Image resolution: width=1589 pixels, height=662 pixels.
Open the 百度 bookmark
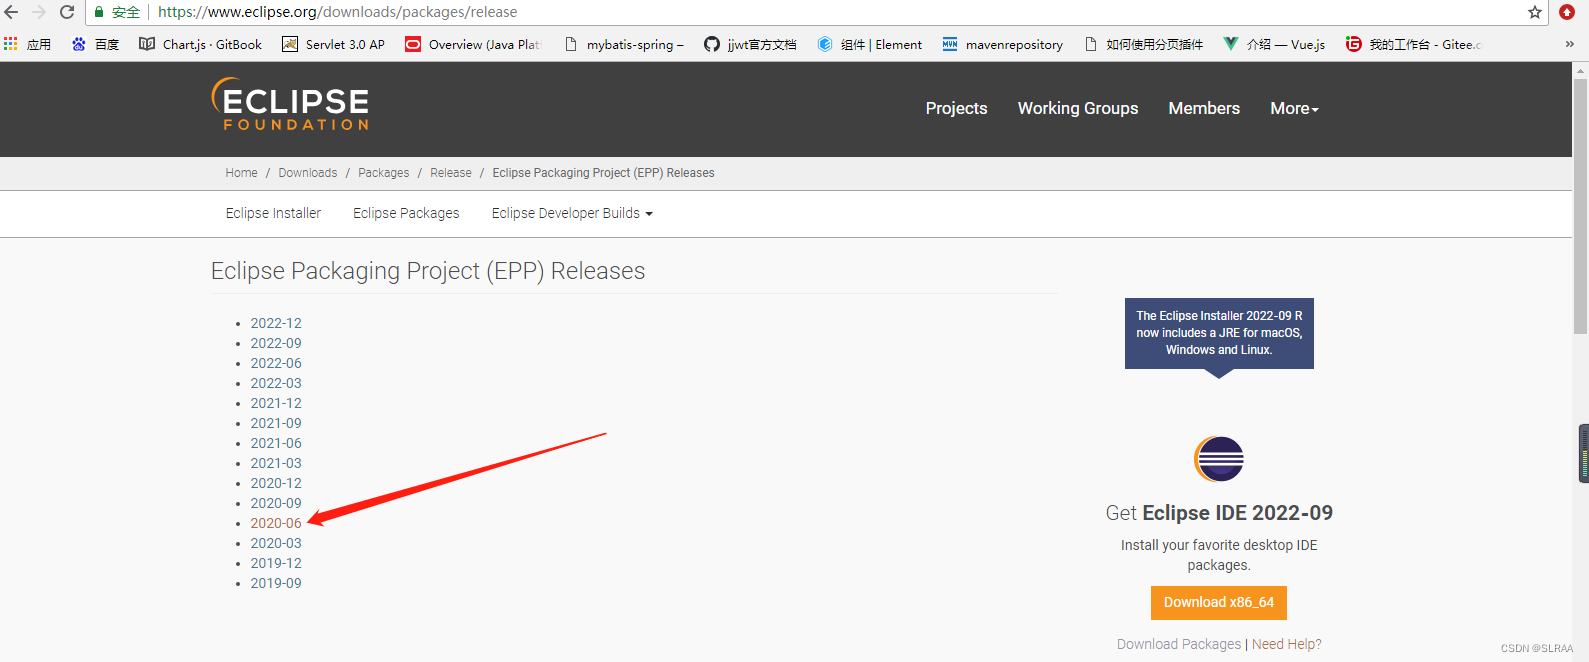tap(96, 44)
